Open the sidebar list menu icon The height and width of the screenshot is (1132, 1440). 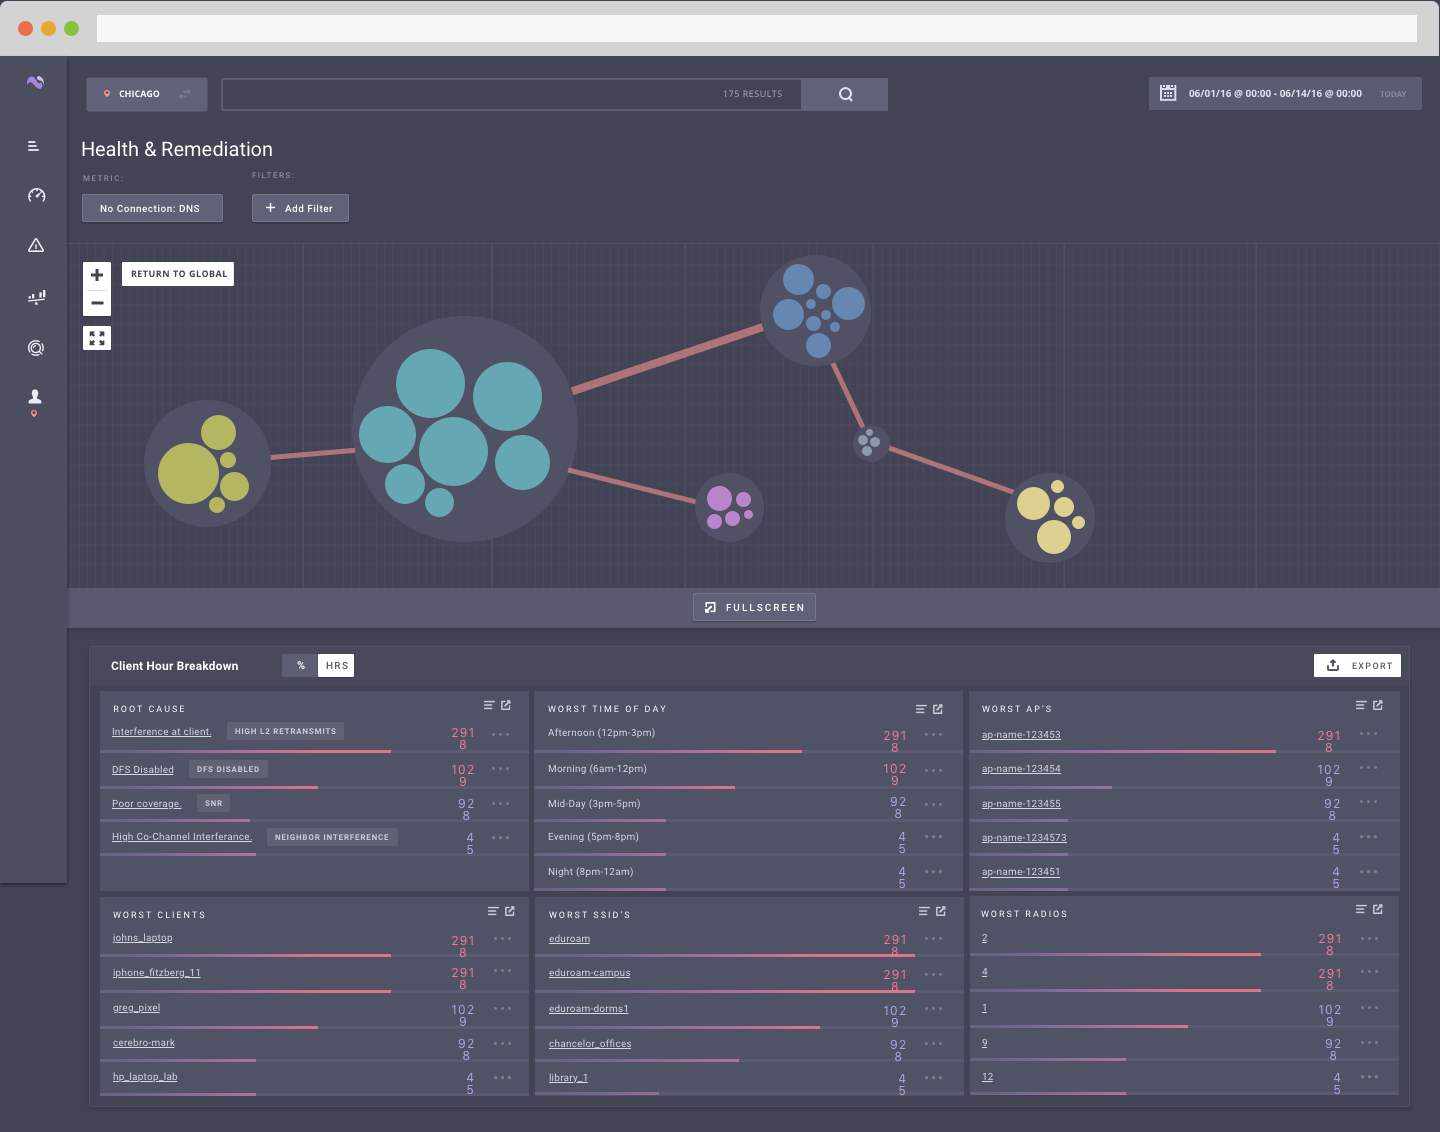tap(33, 146)
